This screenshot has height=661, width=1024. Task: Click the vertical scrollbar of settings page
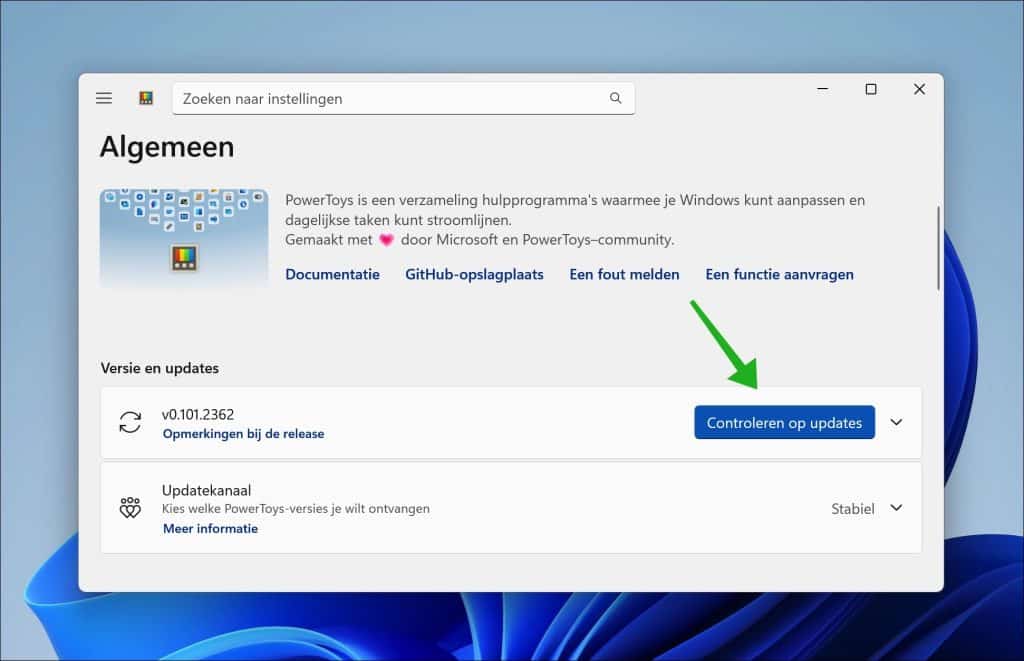click(938, 248)
